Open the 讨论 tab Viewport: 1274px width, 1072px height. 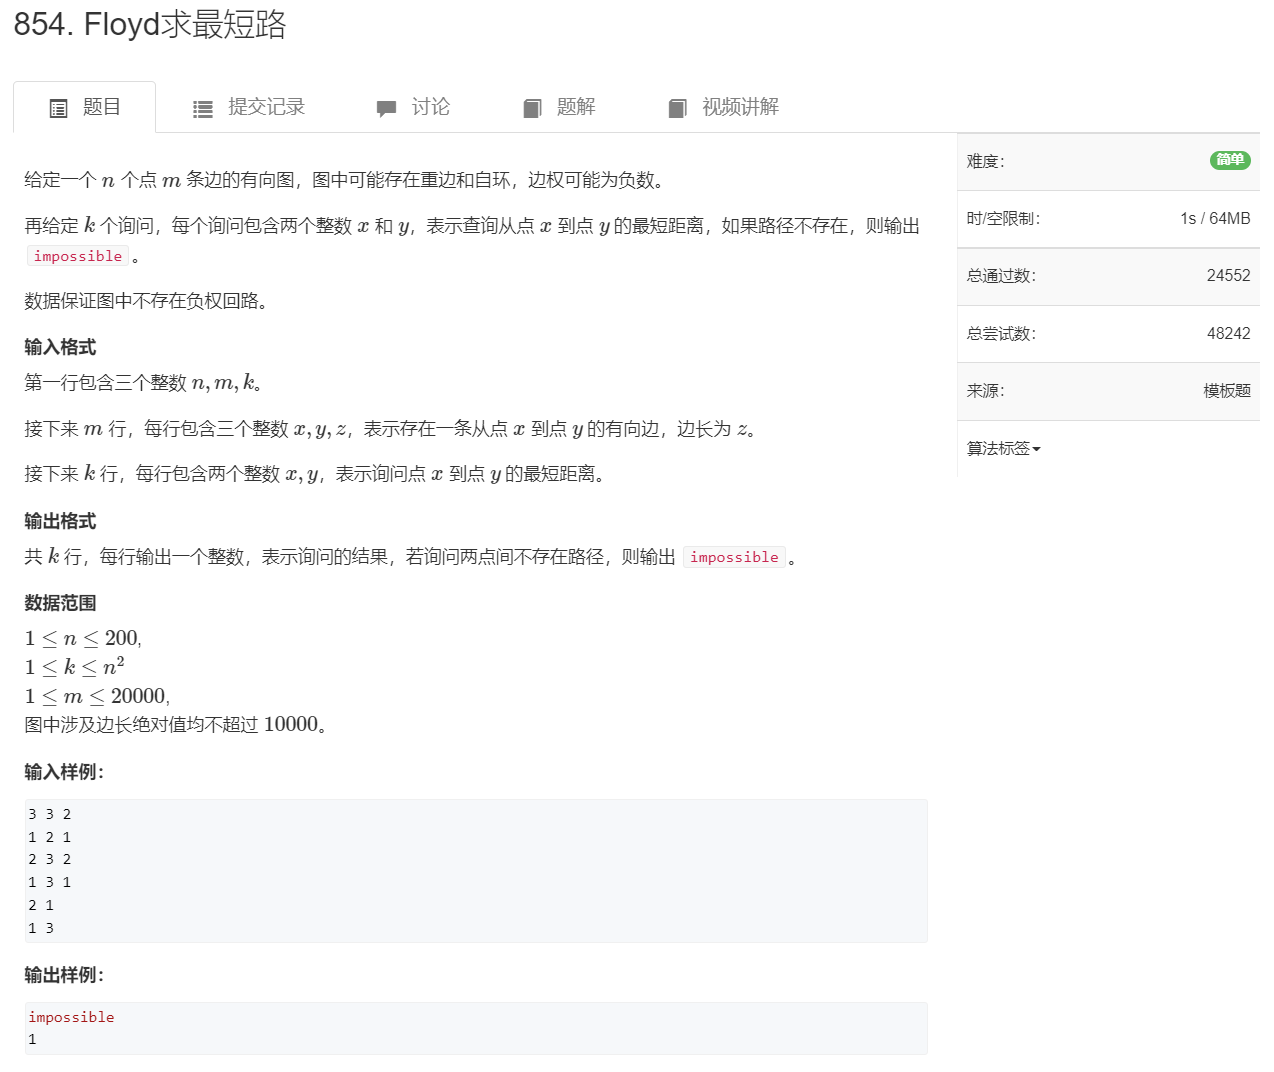[413, 107]
